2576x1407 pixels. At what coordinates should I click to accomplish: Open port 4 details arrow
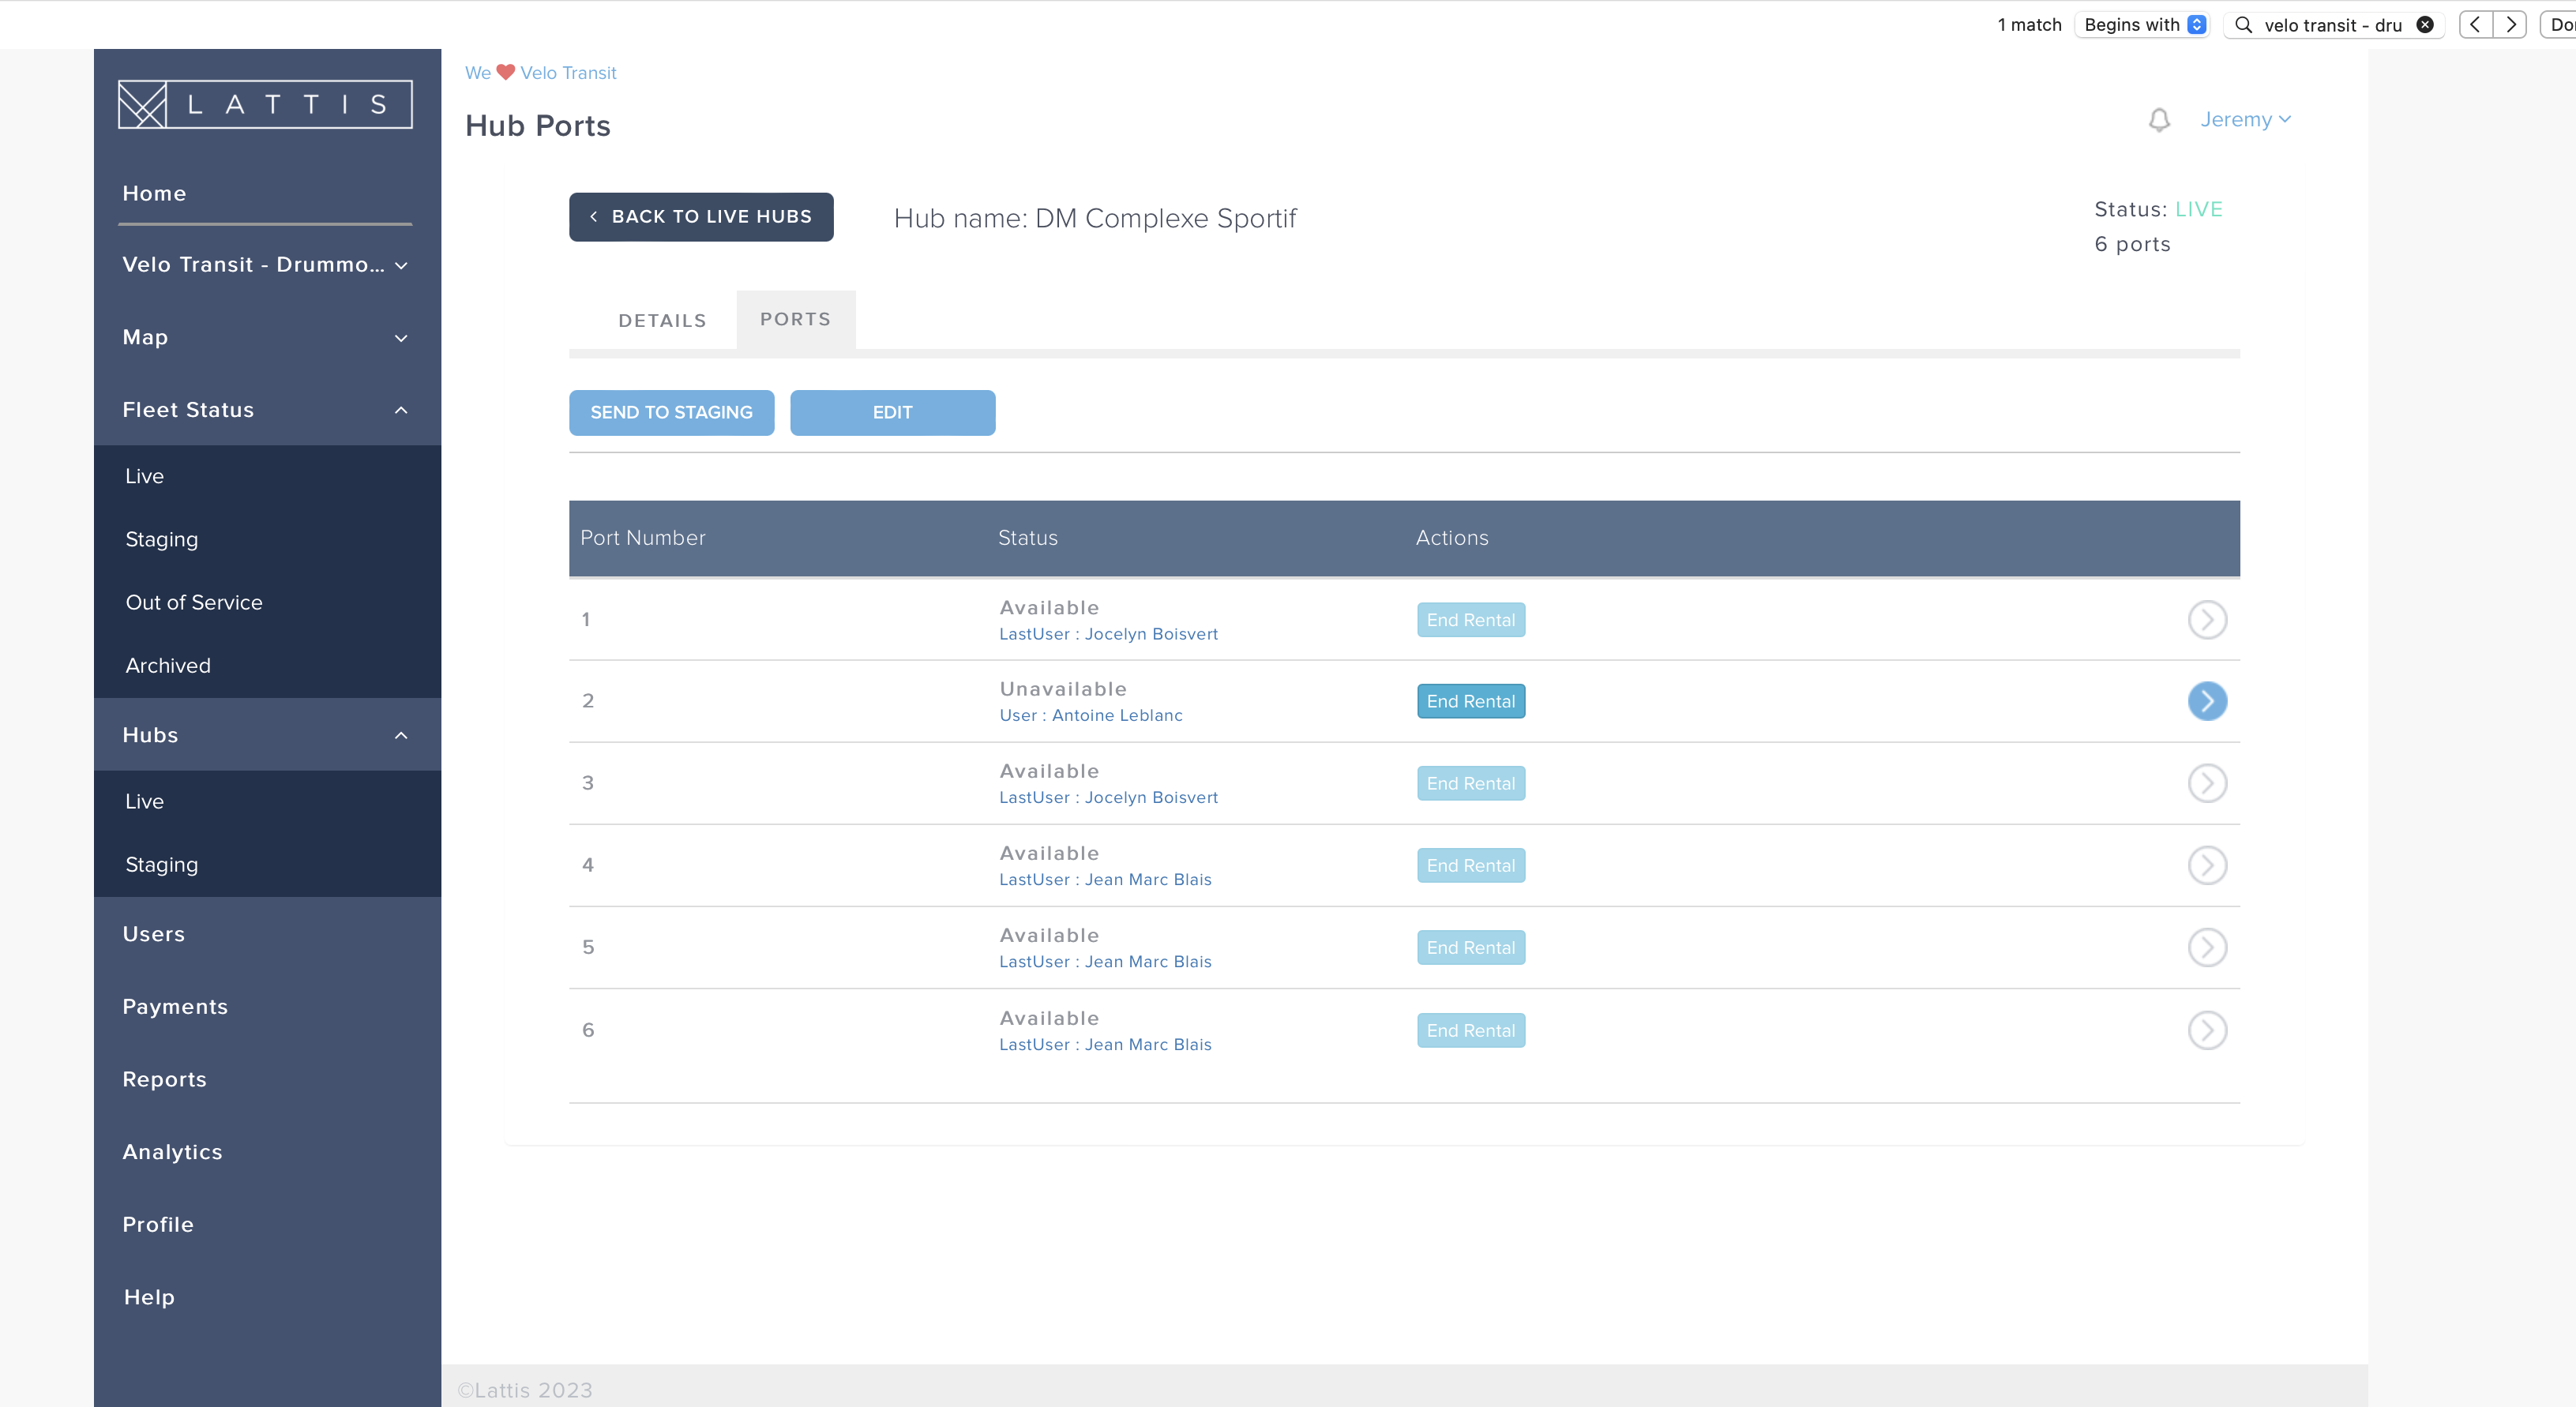pos(2206,865)
